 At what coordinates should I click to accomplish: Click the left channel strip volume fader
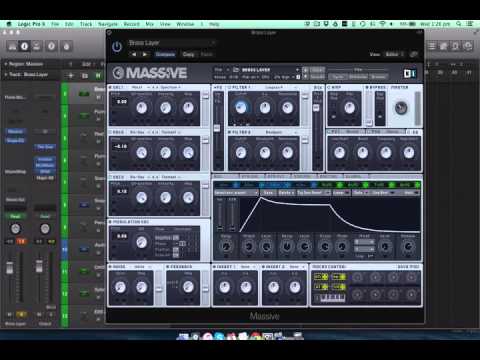pyautogui.click(x=10, y=267)
